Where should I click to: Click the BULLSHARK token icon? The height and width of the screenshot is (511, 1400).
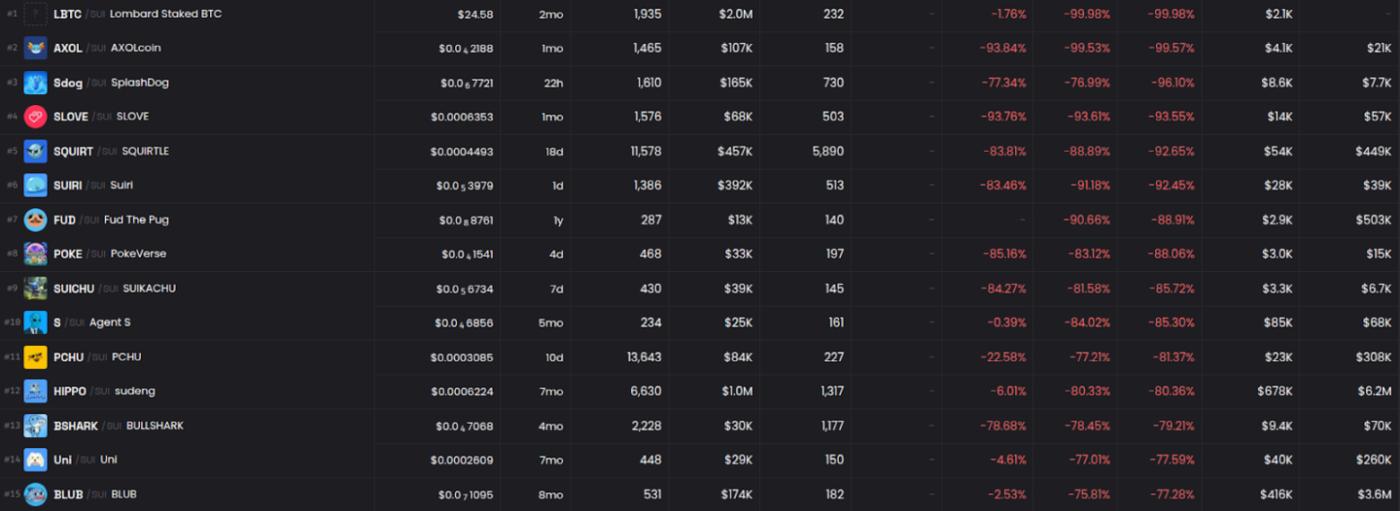pos(35,426)
